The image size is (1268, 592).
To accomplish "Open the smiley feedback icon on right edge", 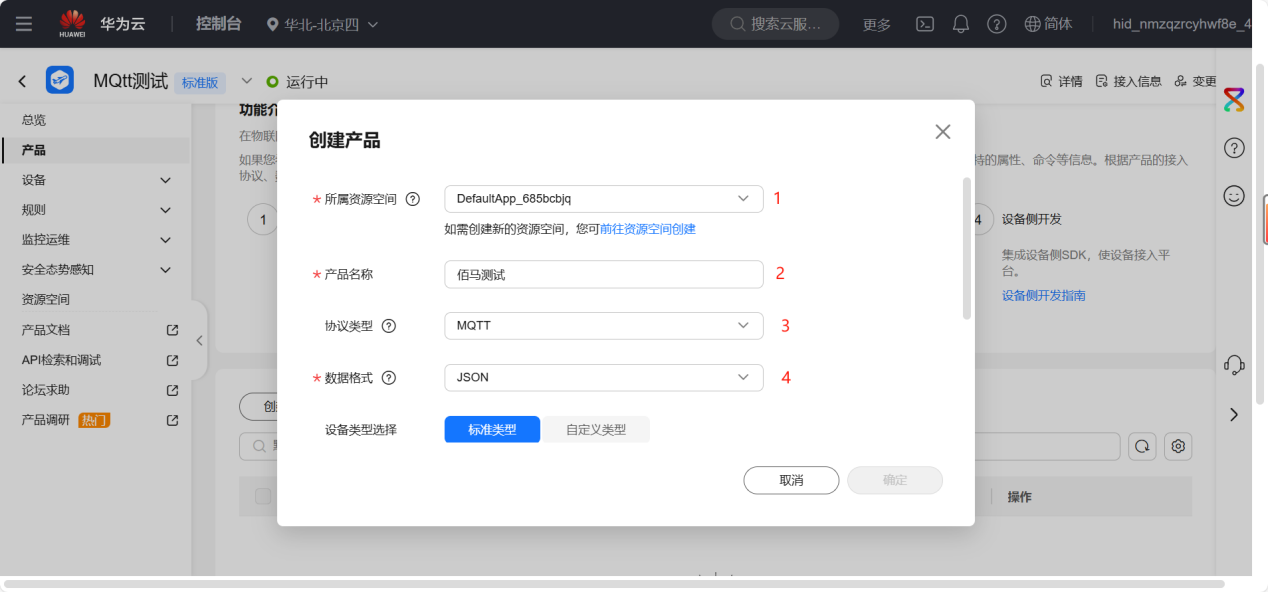I will point(1233,195).
